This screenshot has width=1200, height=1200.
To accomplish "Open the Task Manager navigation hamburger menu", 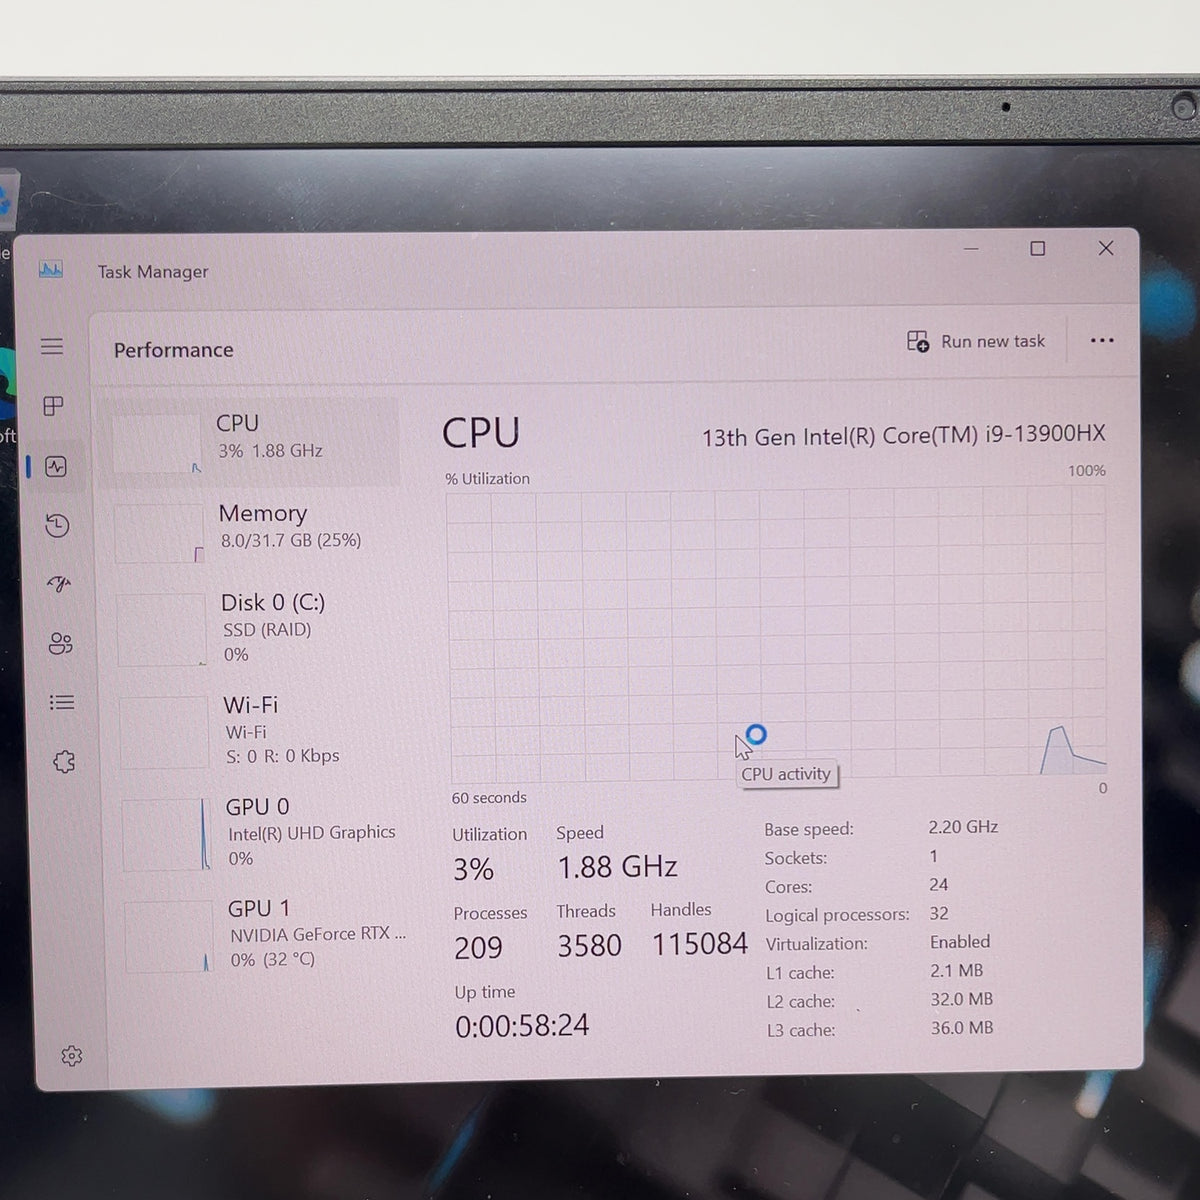I will click(x=52, y=346).
